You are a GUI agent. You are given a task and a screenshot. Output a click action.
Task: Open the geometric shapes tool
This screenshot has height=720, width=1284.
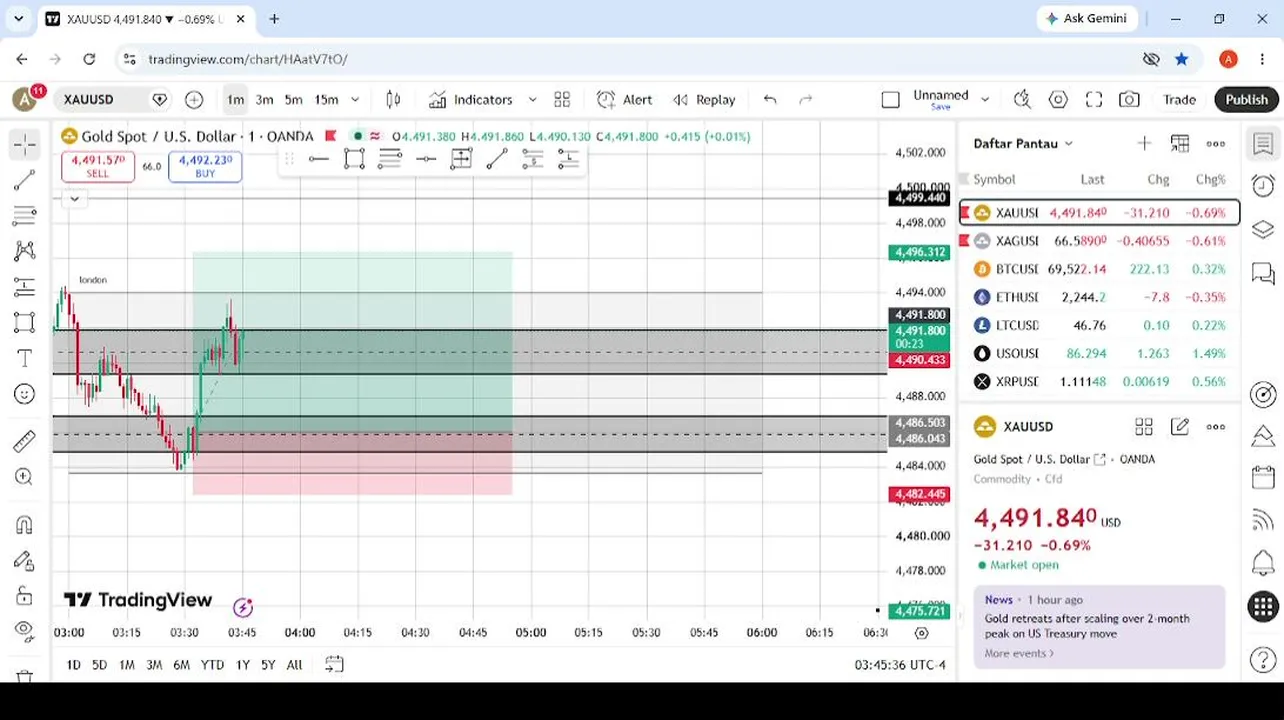(25, 323)
